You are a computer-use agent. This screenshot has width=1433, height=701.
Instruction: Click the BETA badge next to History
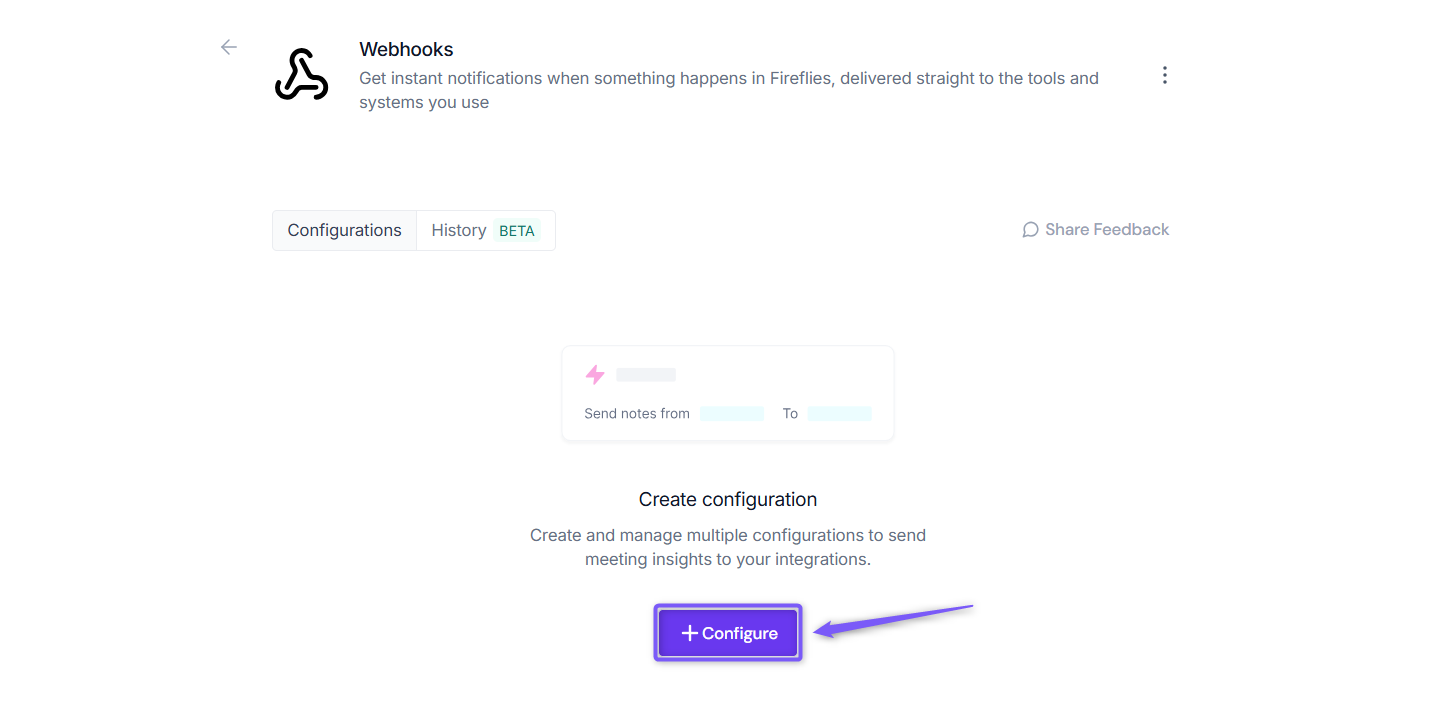pyautogui.click(x=517, y=231)
